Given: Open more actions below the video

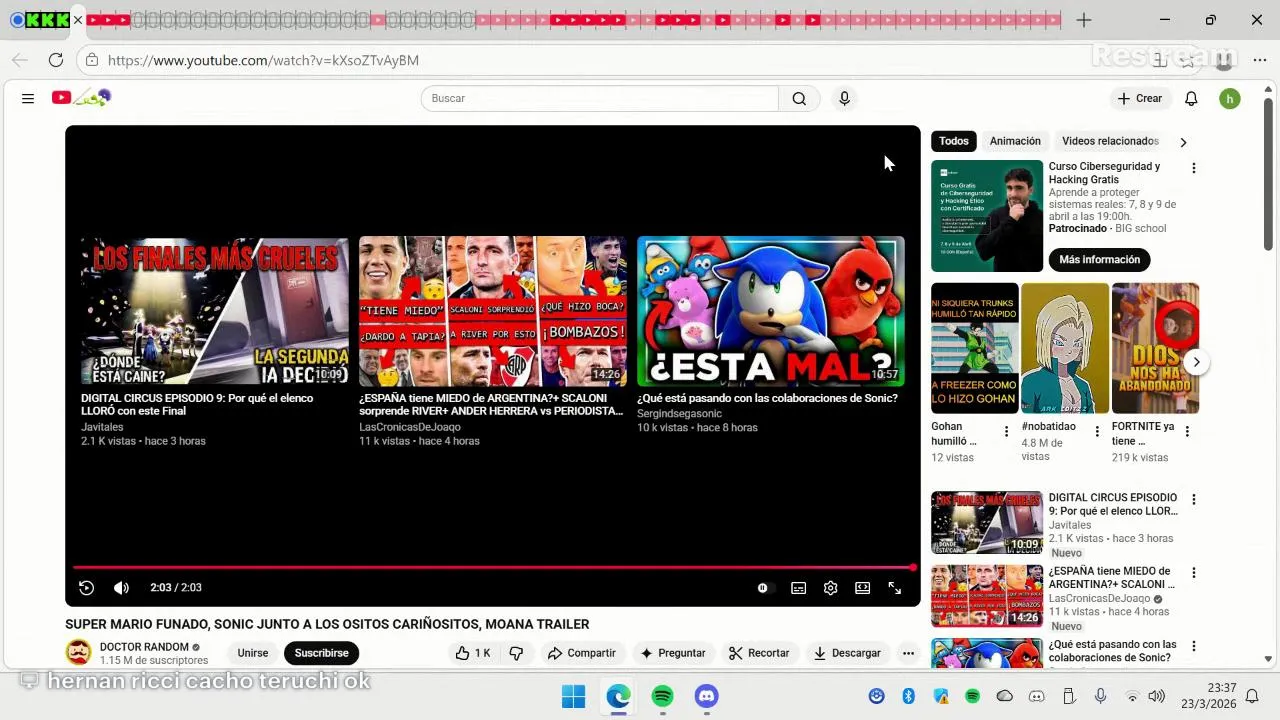Looking at the screenshot, I should (x=908, y=653).
